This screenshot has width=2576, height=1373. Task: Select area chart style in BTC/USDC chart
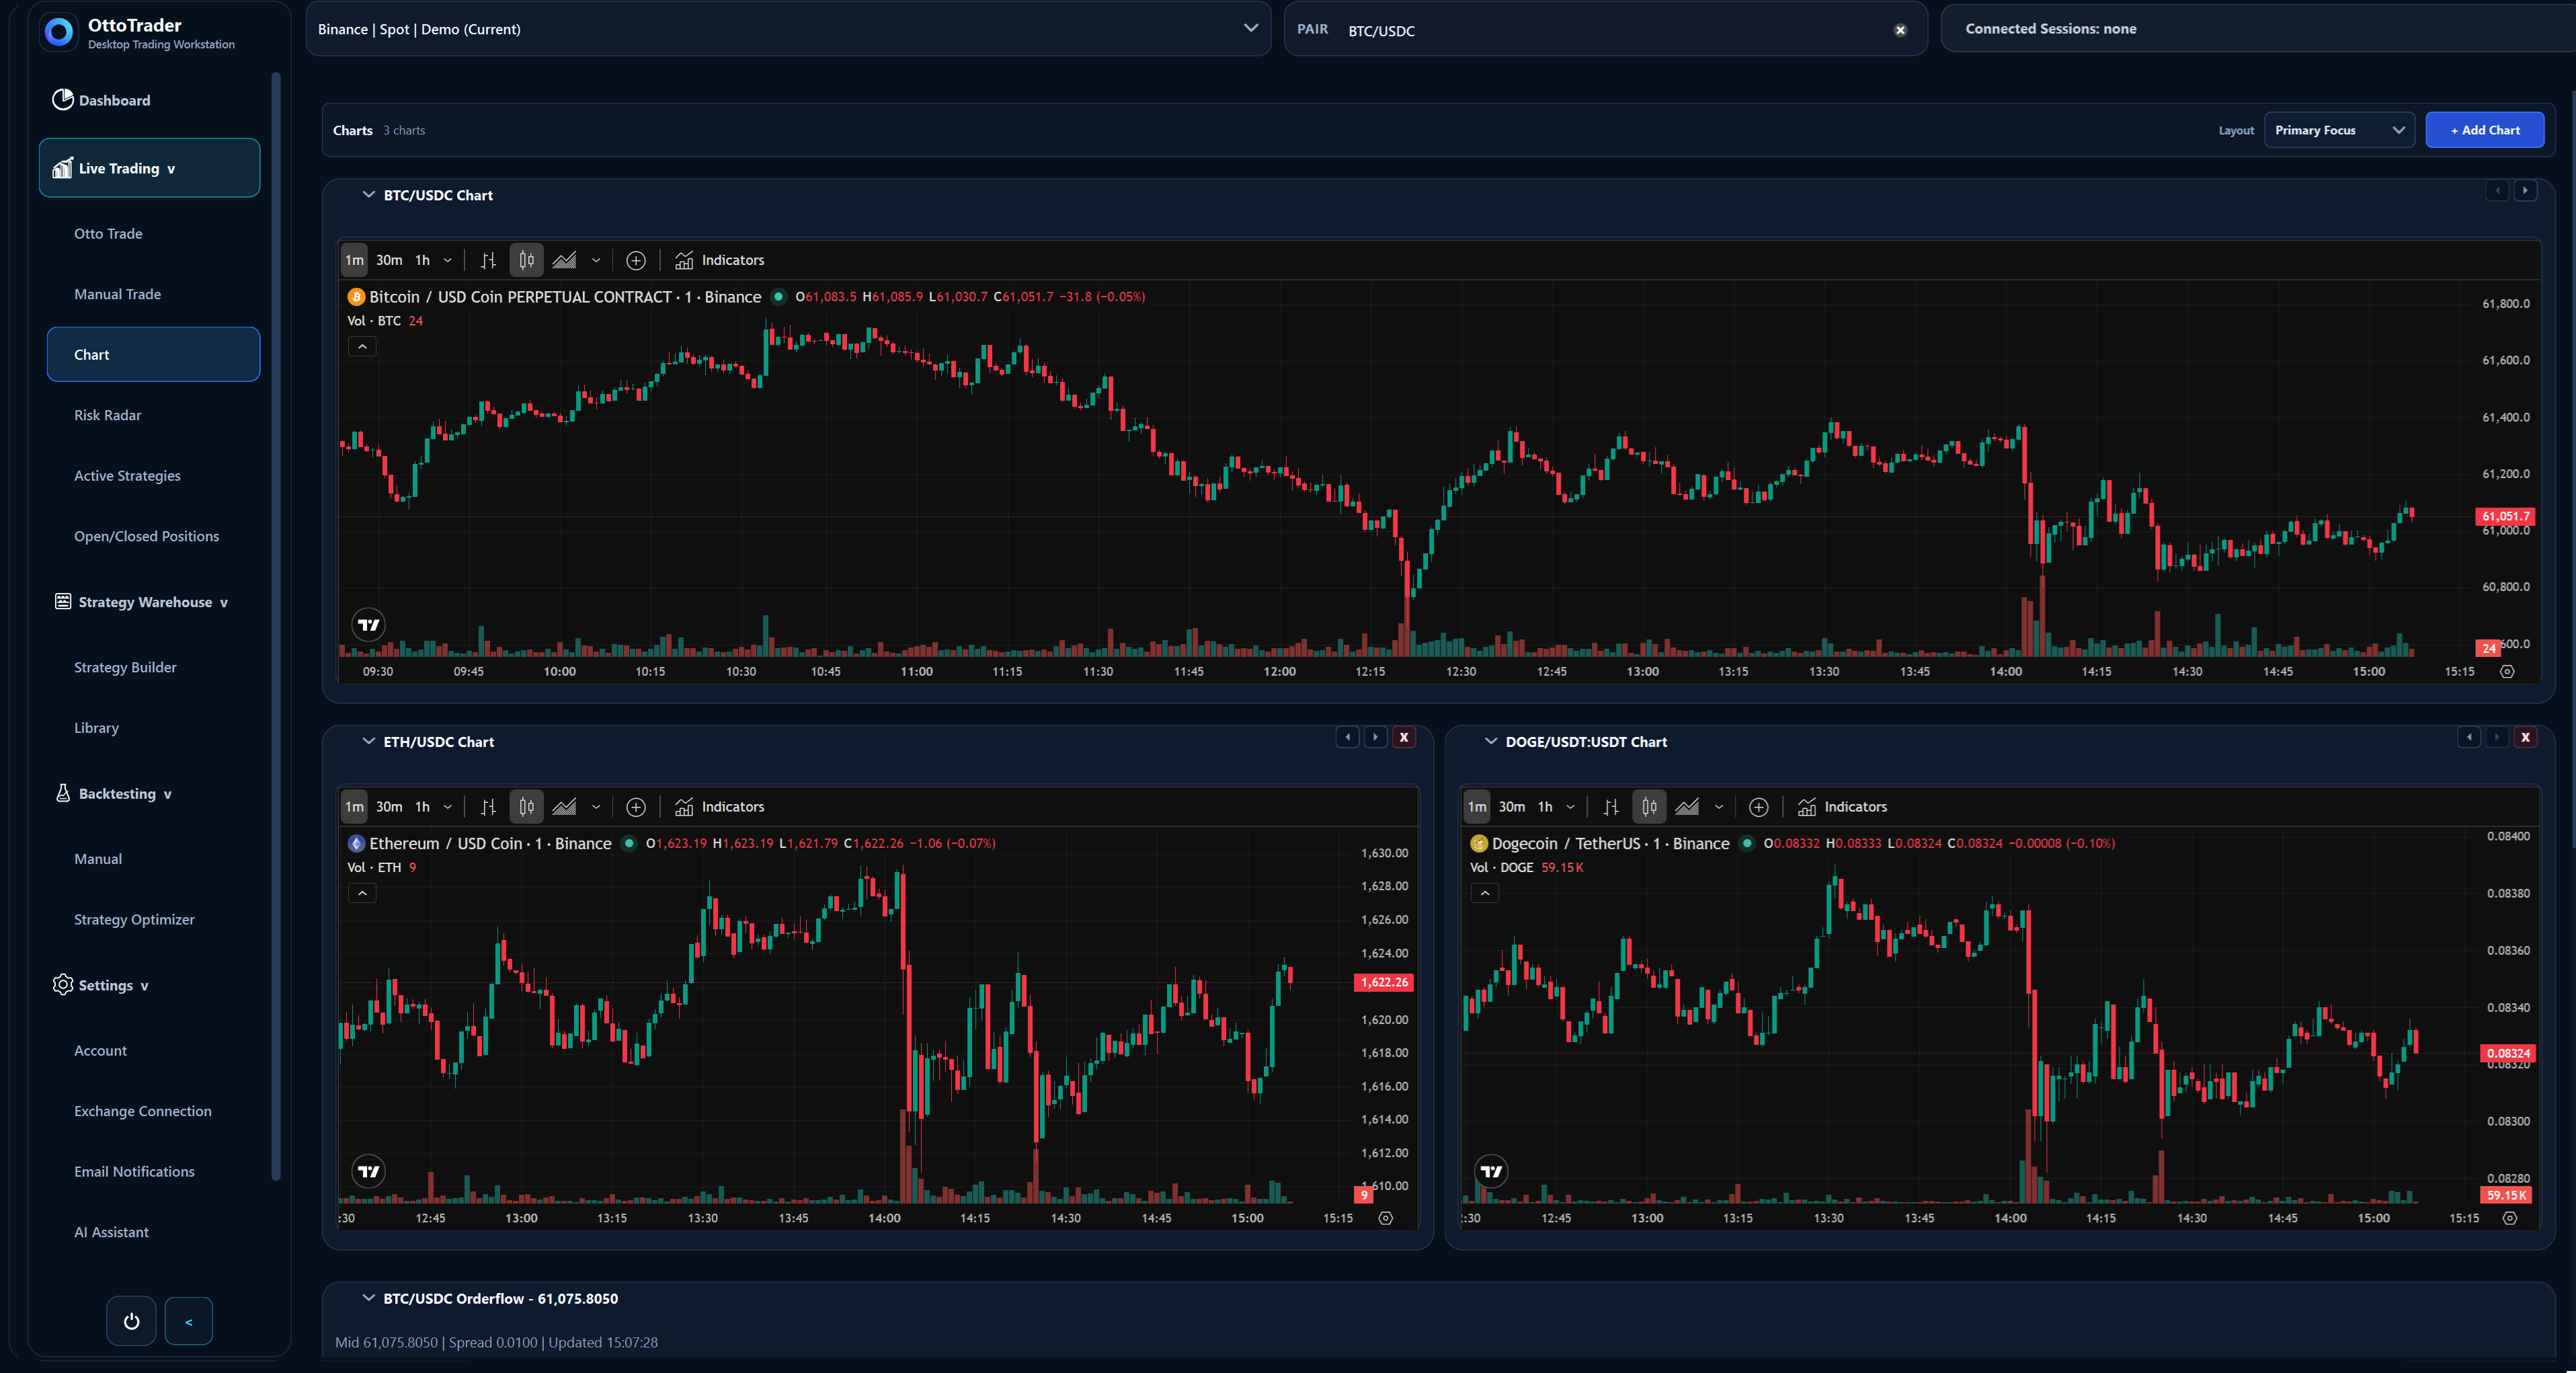564,260
